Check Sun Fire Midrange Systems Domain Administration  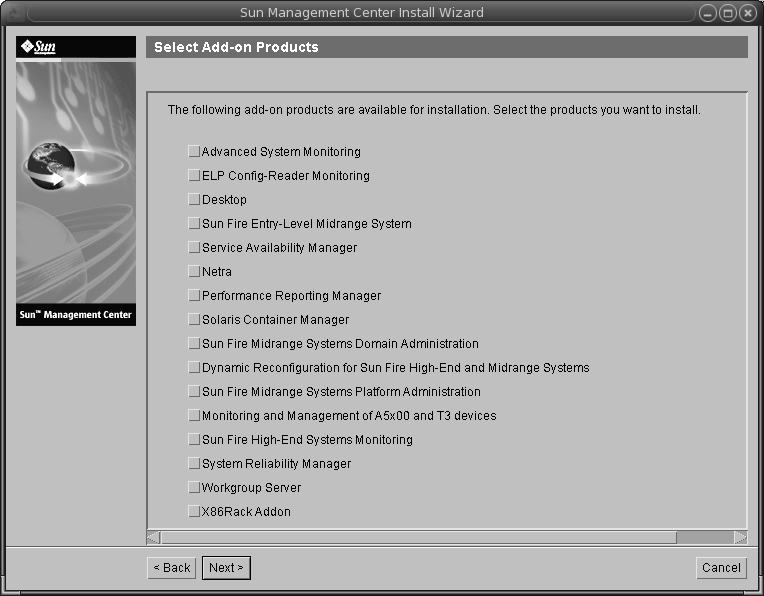tap(194, 343)
